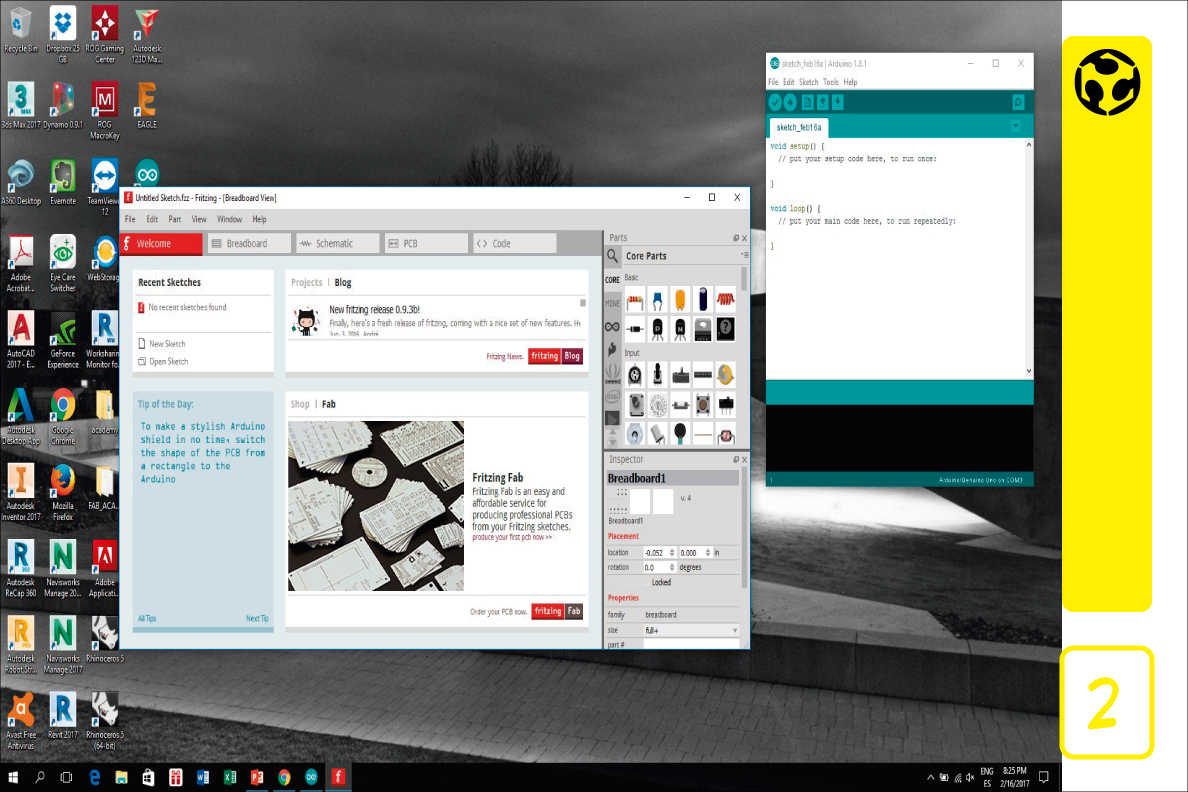Click the Fritzing icon in the taskbar
The image size is (1188, 792).
(x=339, y=777)
